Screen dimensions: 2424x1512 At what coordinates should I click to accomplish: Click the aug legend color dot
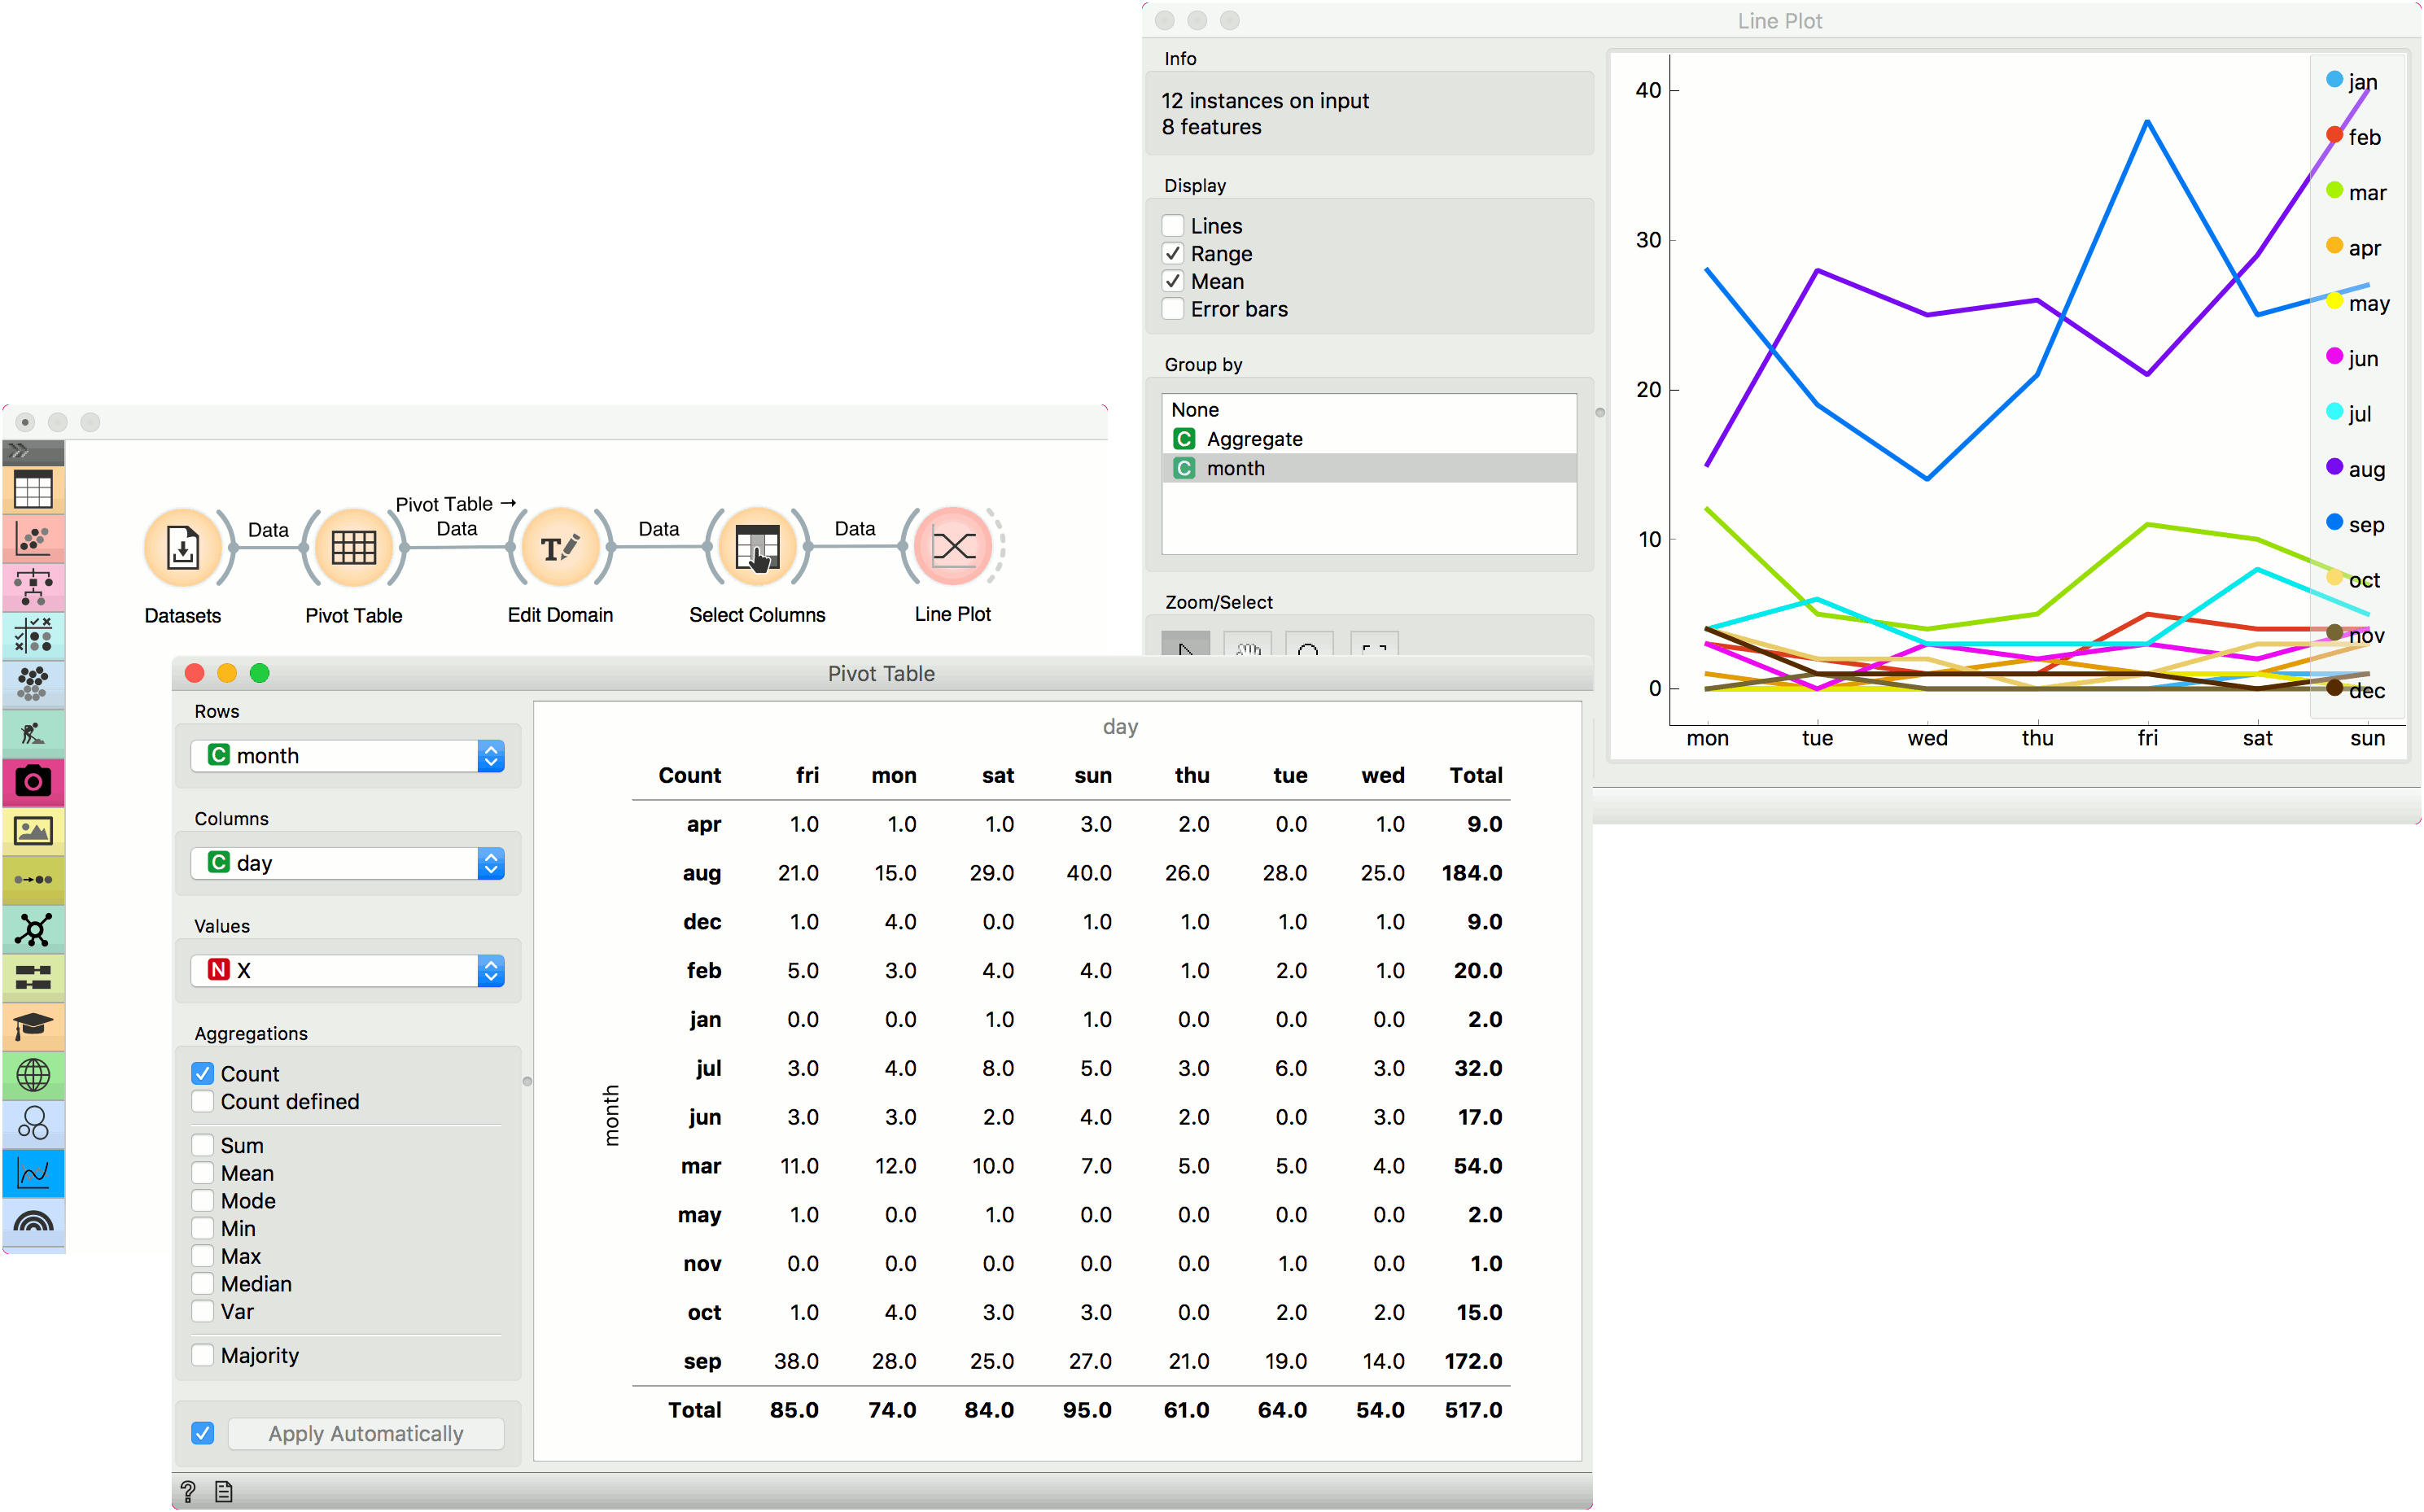[x=2334, y=467]
